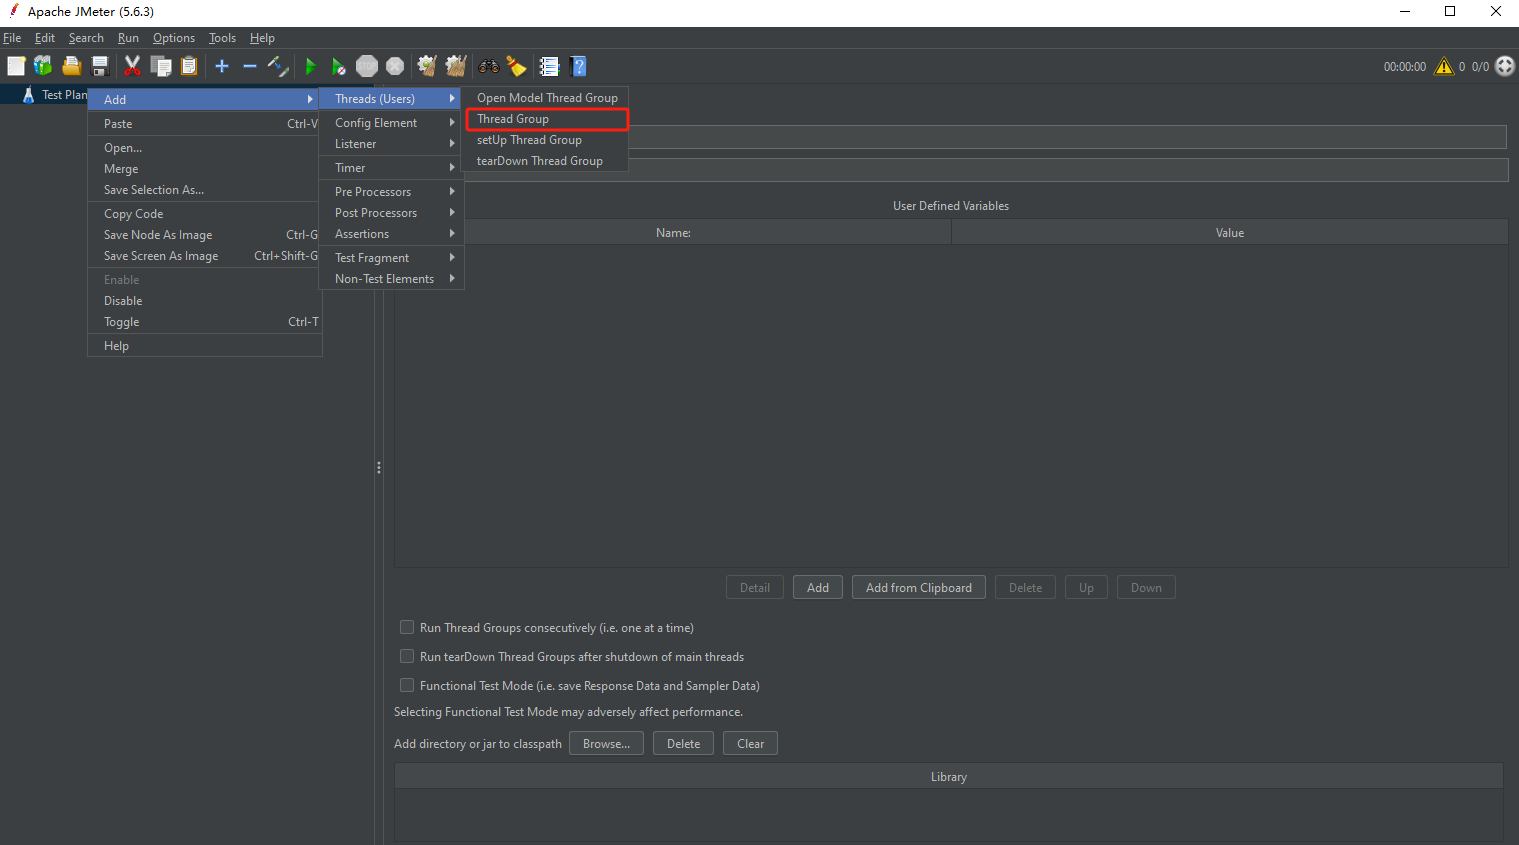Click Merge in context menu
The height and width of the screenshot is (845, 1519).
click(x=205, y=168)
